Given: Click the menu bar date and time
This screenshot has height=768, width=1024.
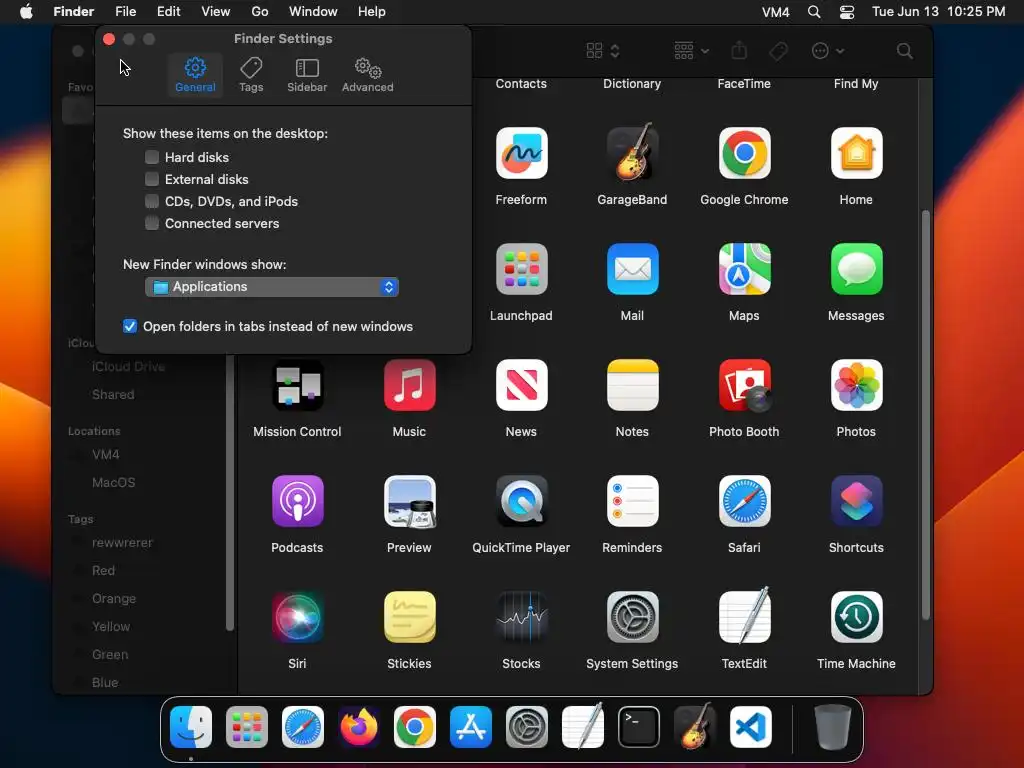Looking at the screenshot, I should 938,12.
